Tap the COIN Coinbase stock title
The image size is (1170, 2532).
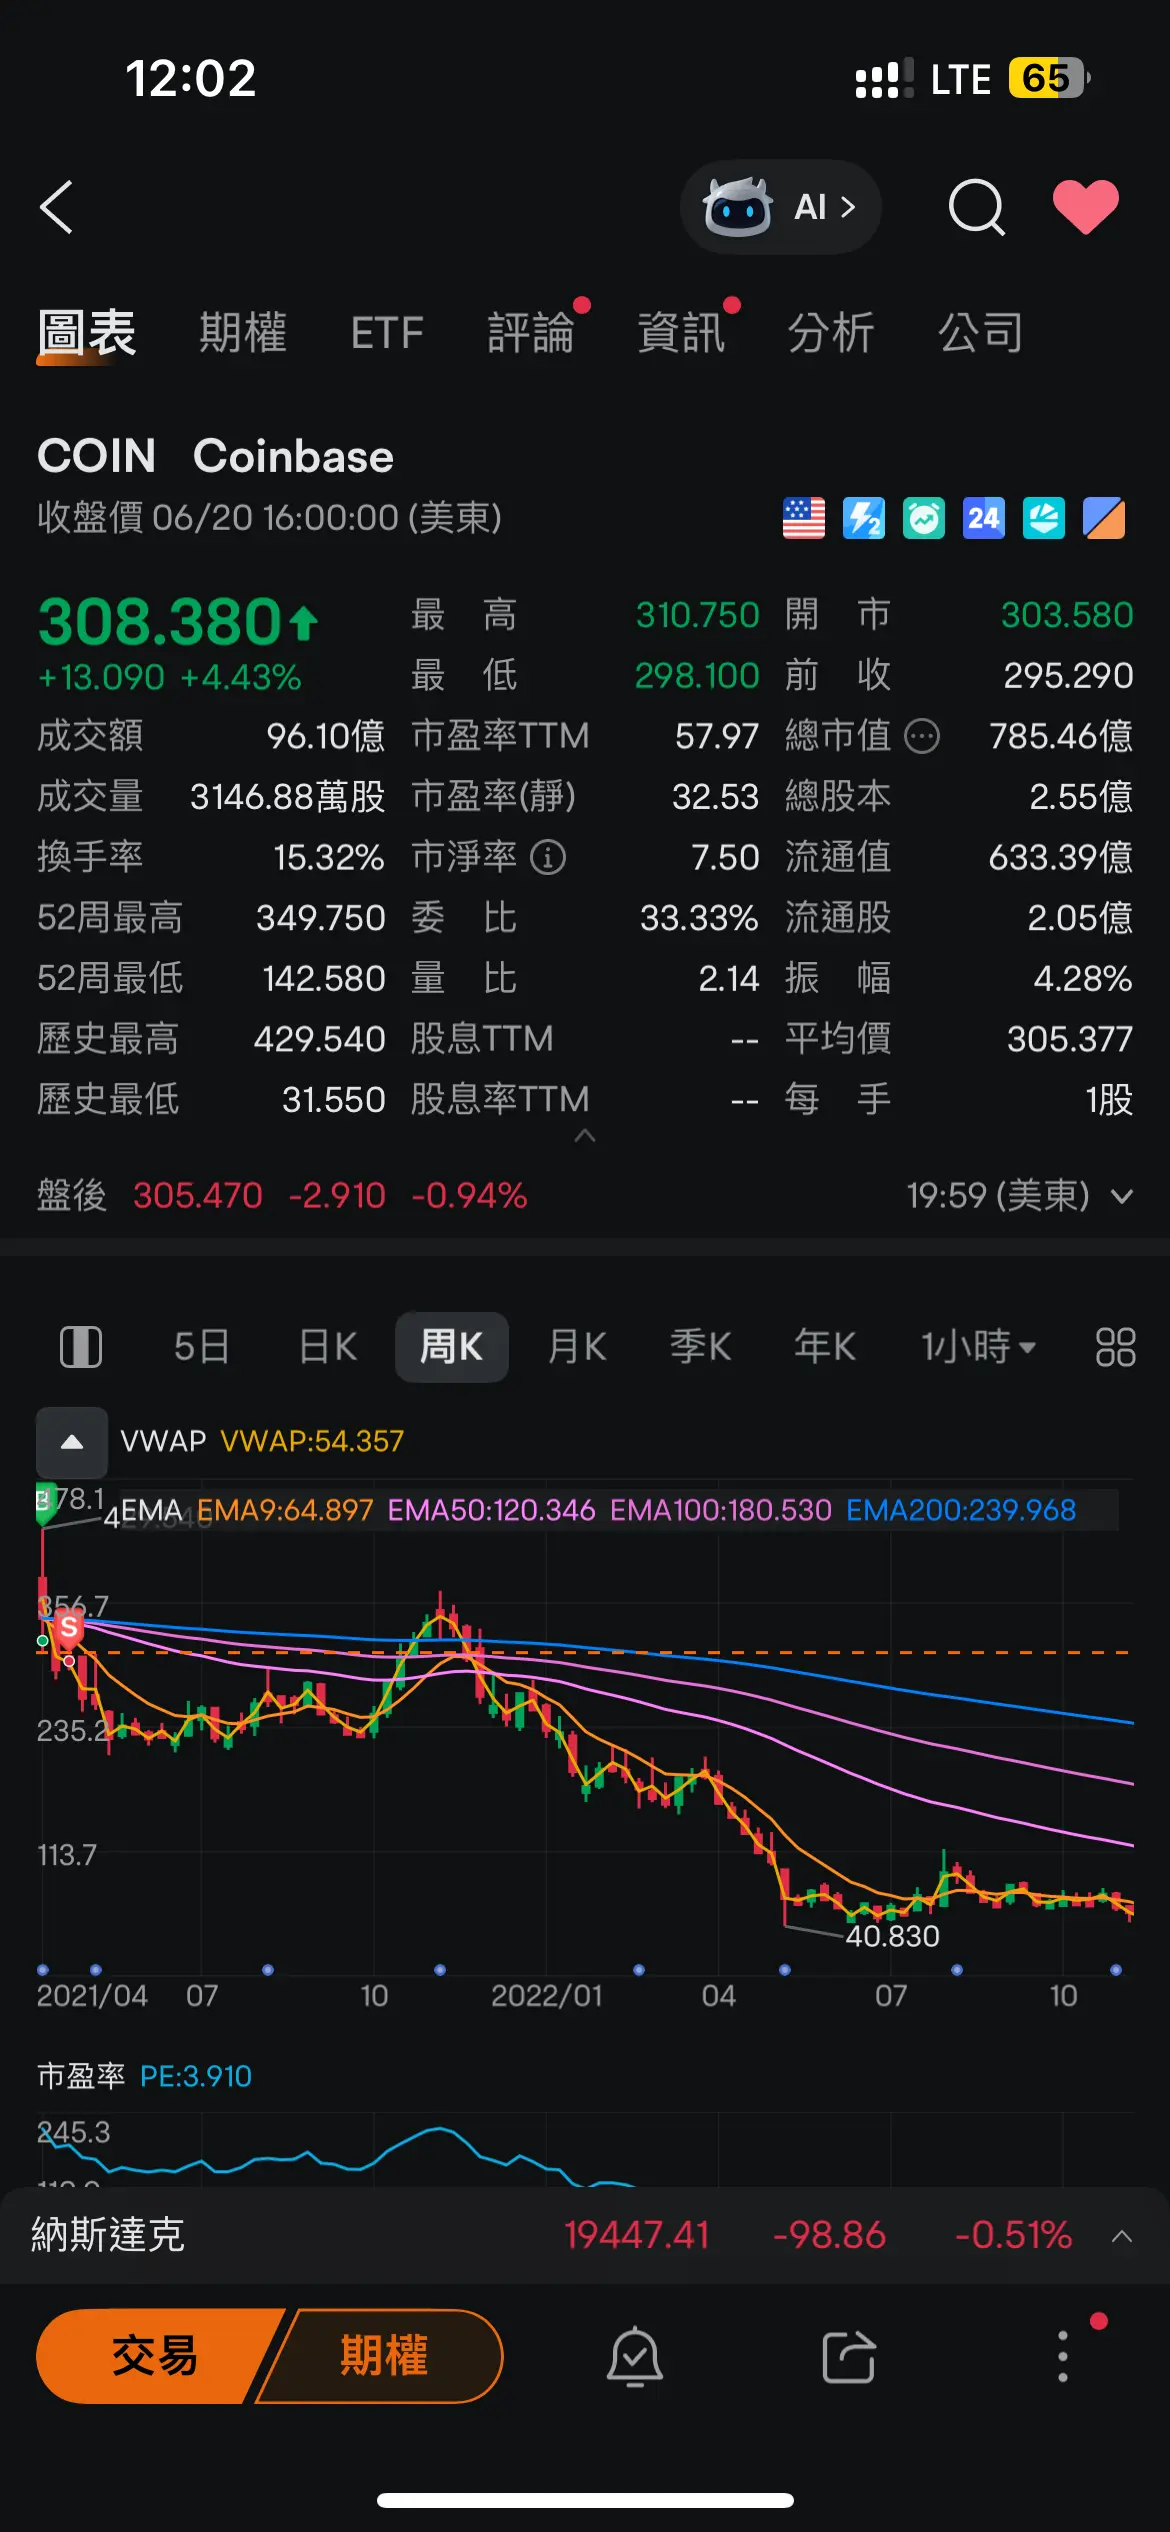(215, 457)
